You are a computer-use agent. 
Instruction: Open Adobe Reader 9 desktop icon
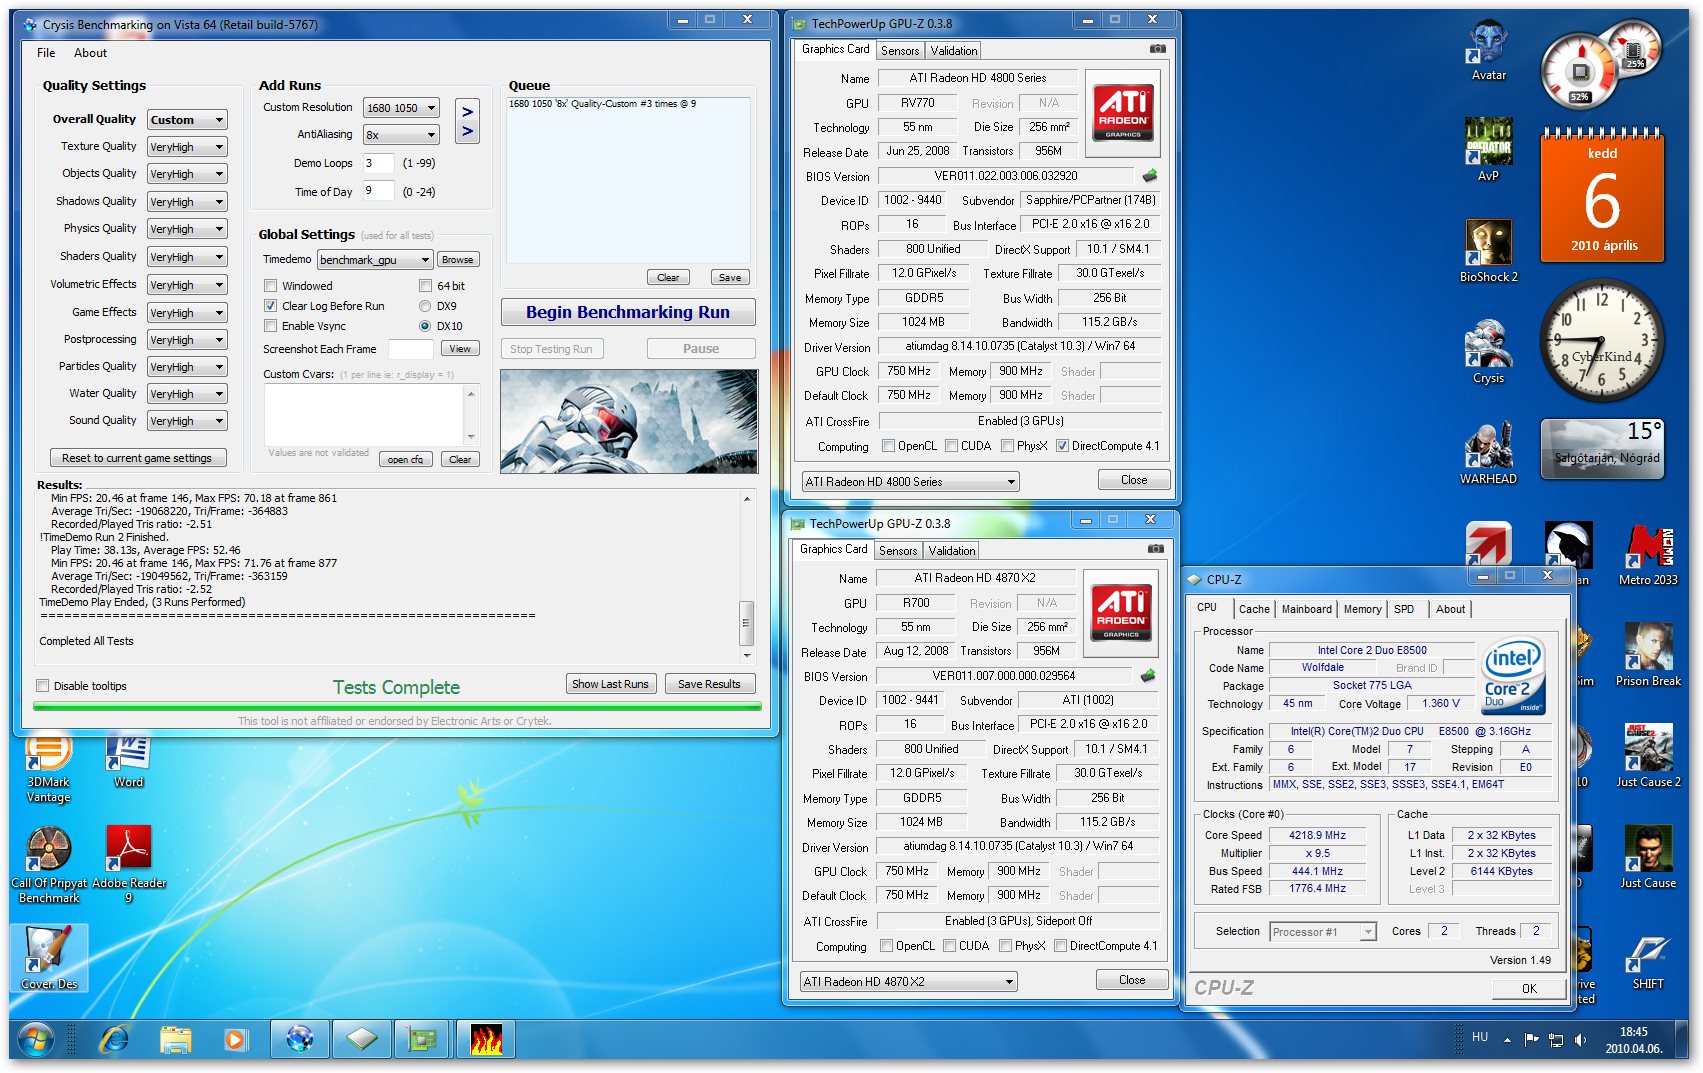(x=129, y=866)
